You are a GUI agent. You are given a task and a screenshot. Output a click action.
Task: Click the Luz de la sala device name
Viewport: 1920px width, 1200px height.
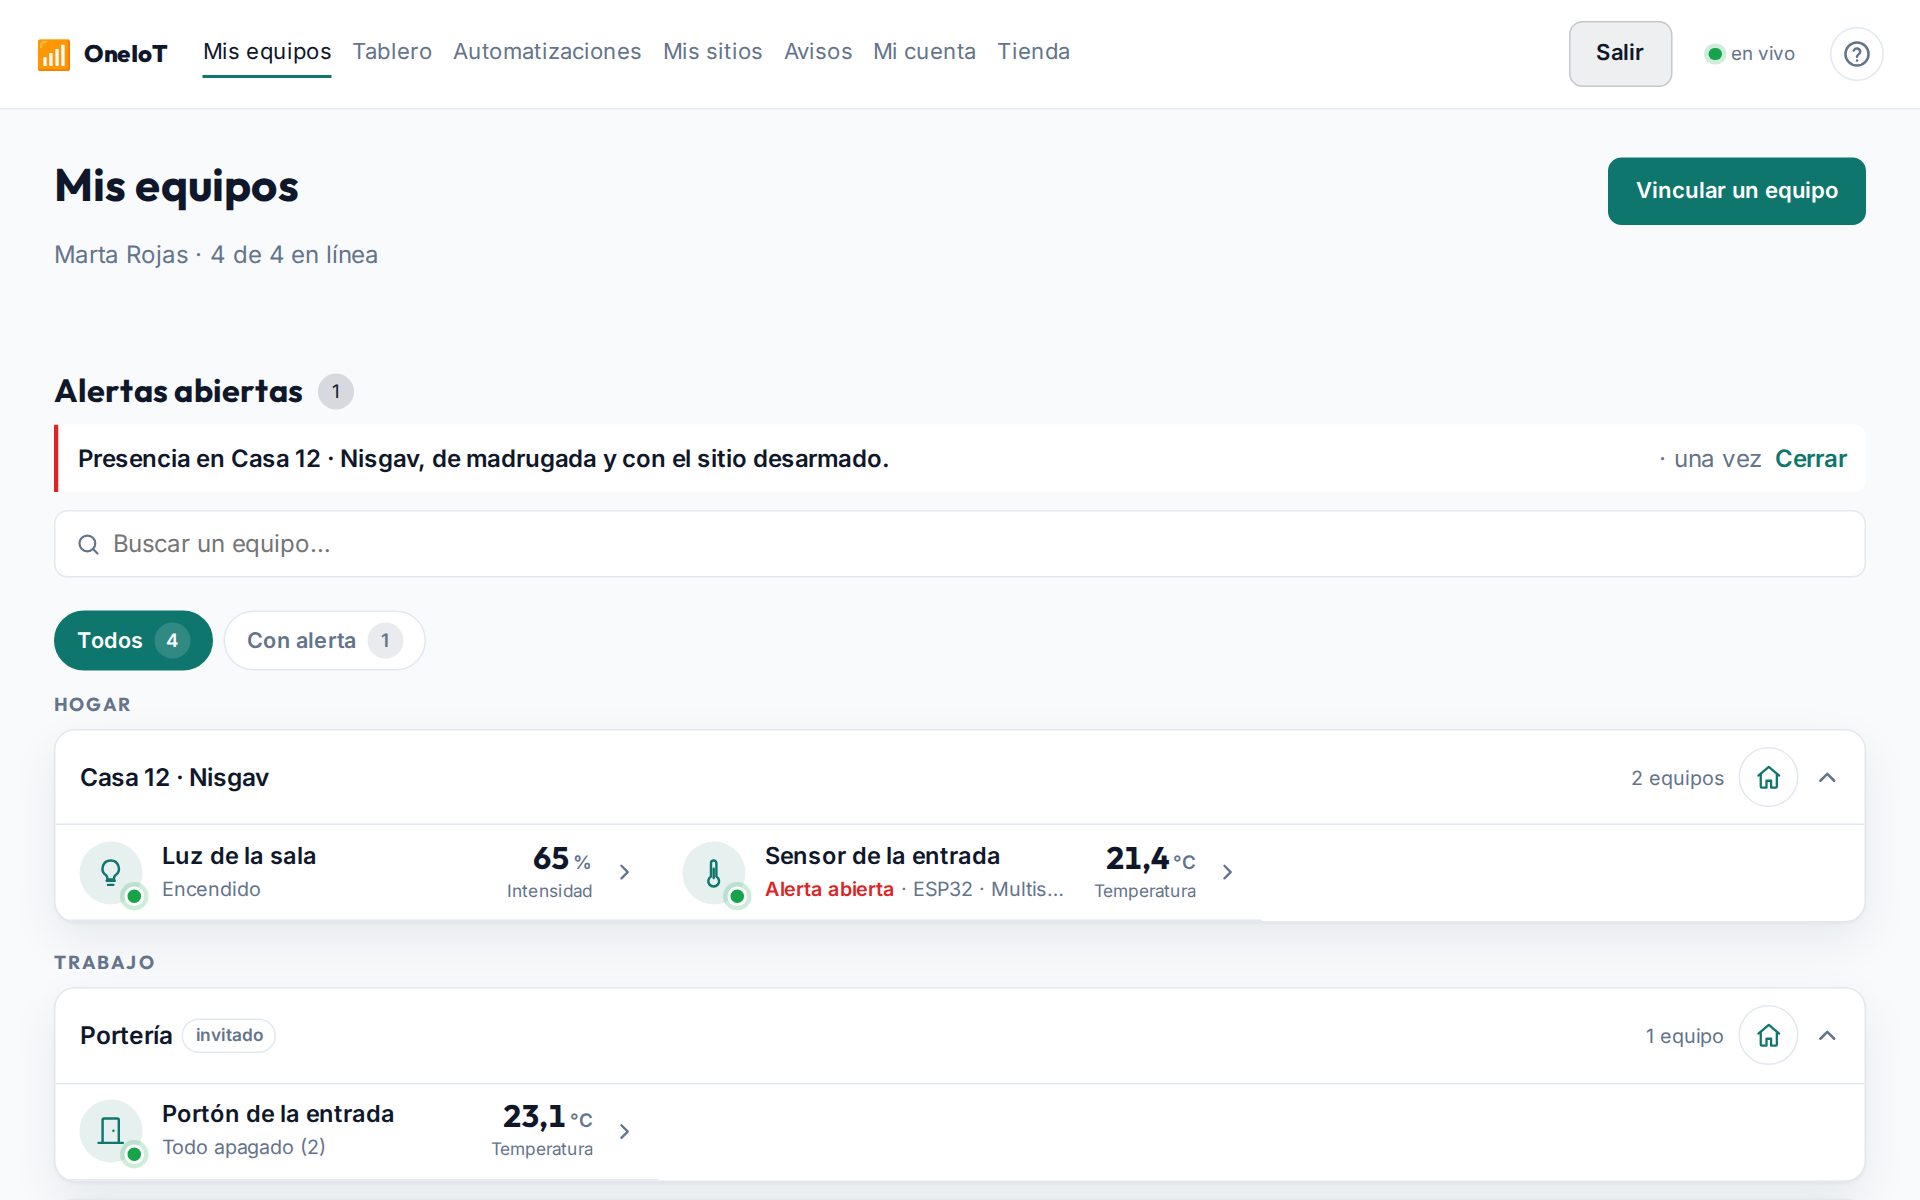coord(239,856)
